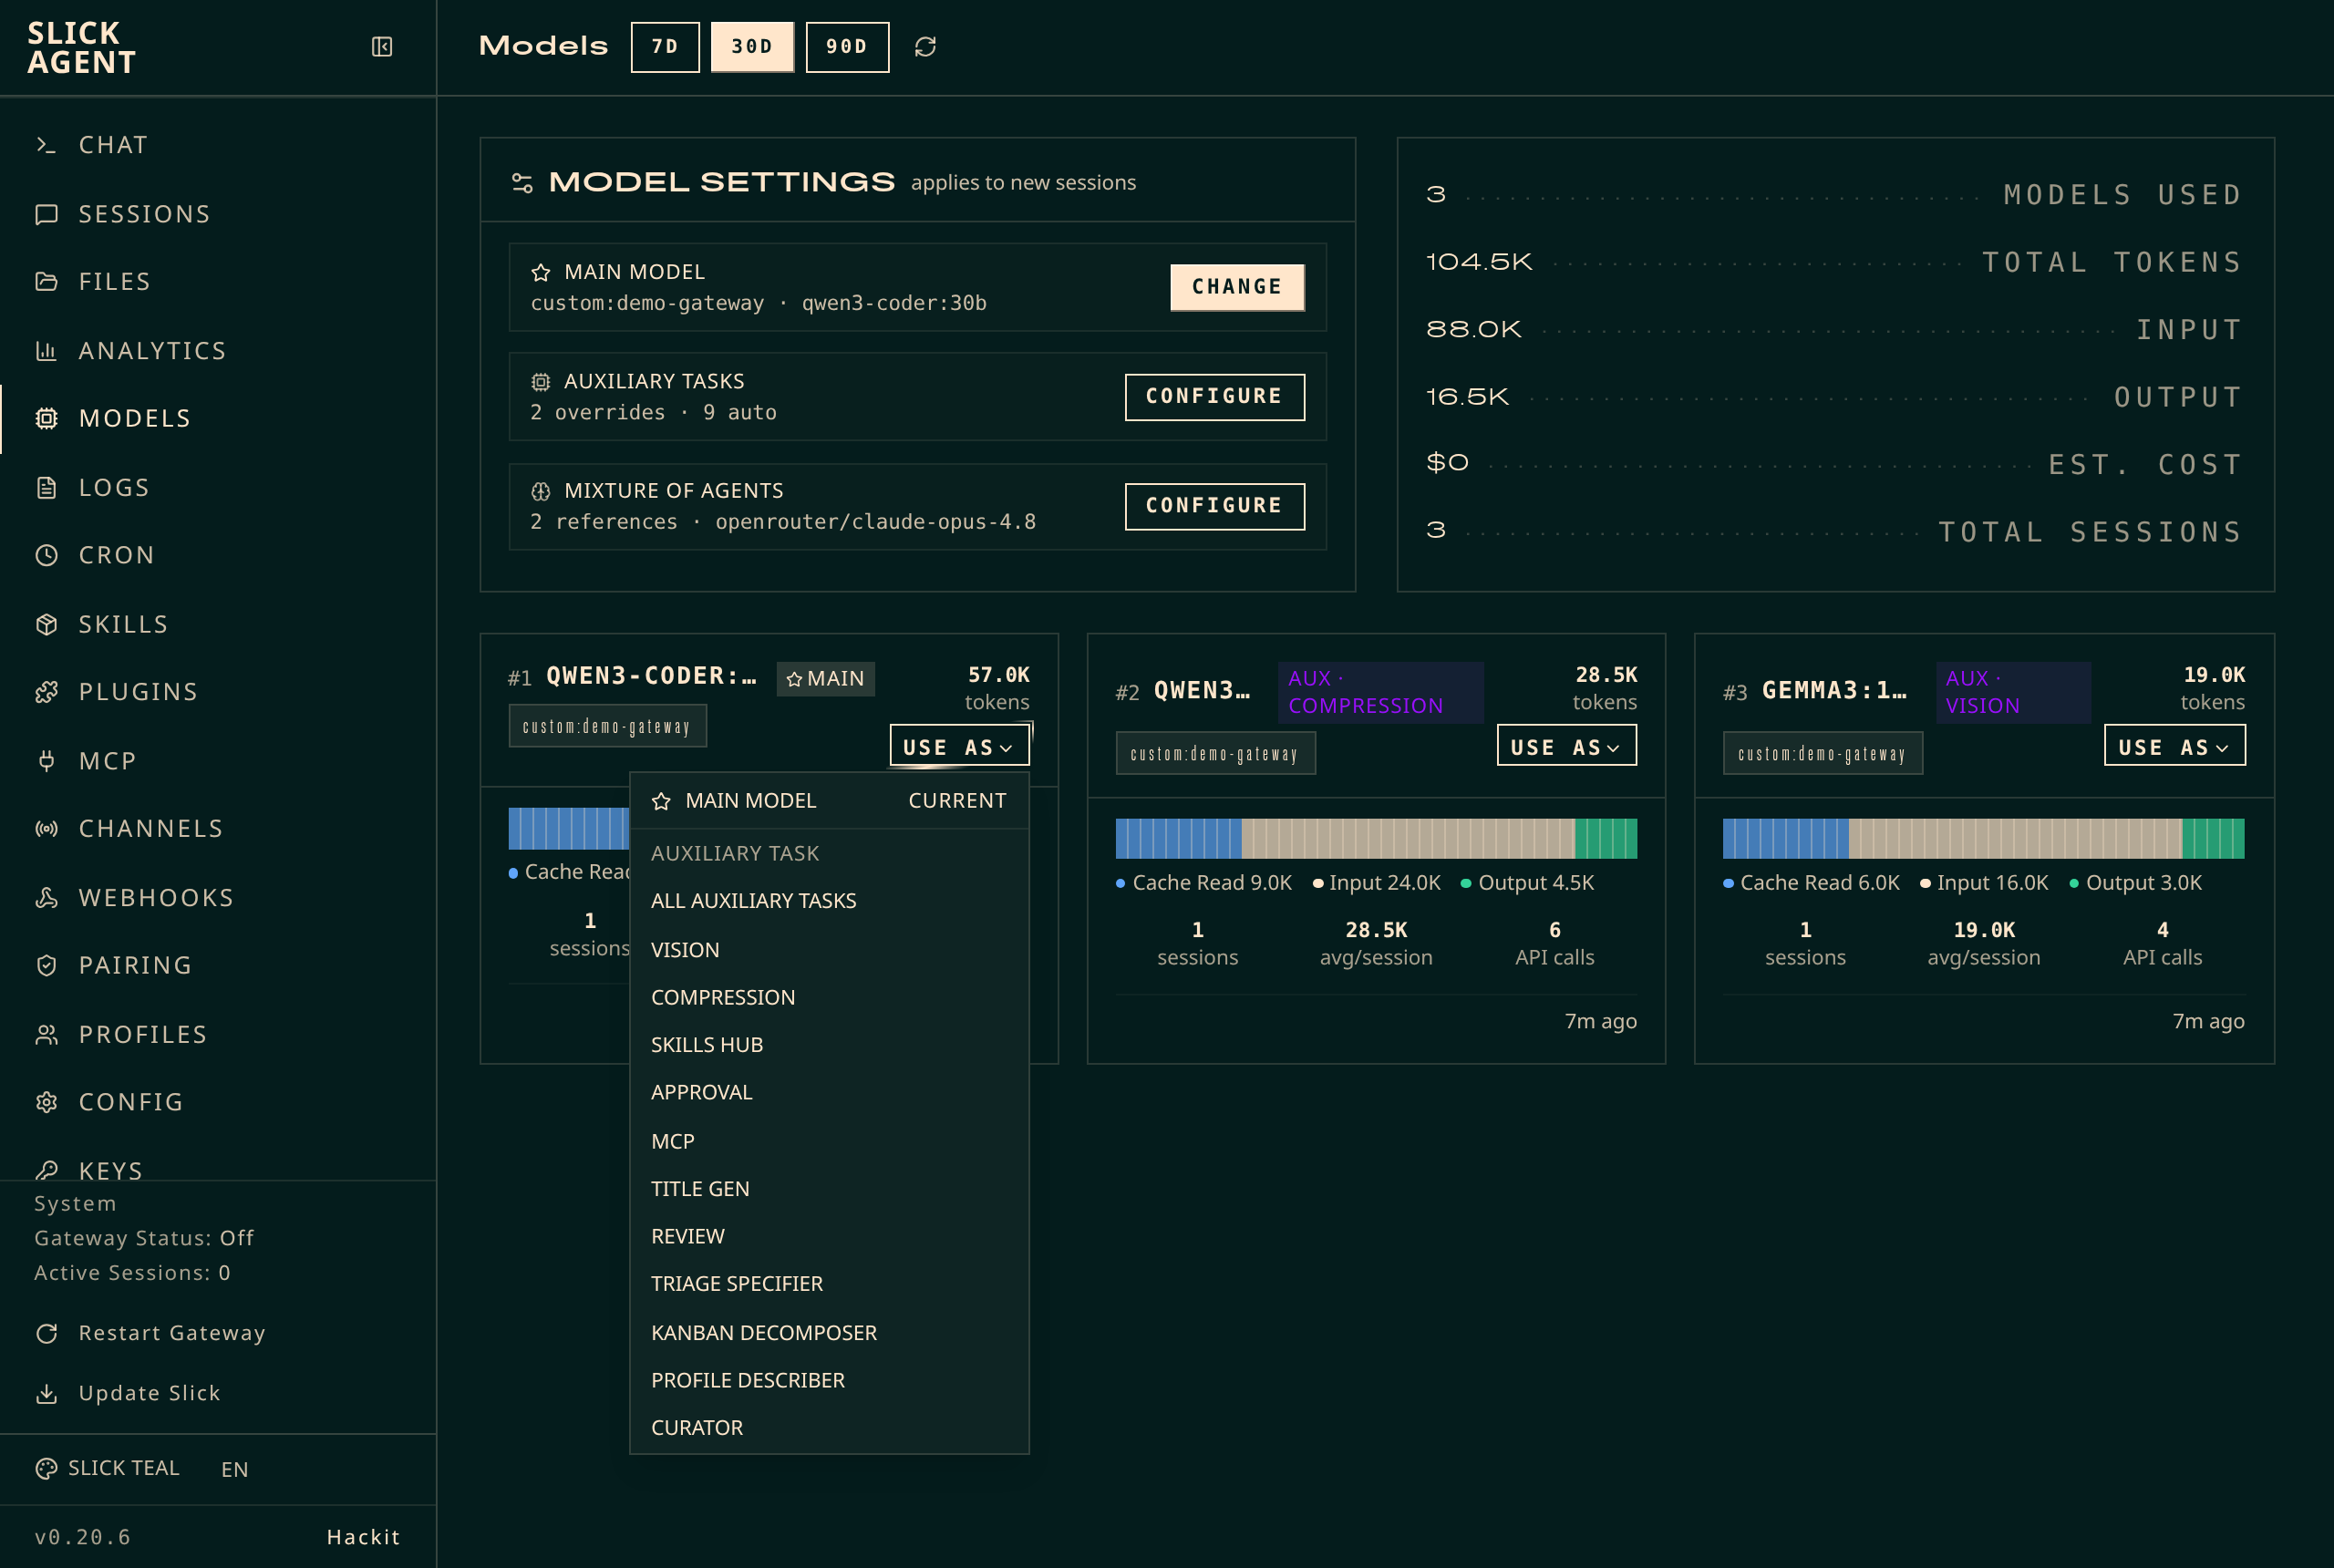Click the Hackit link

[x=363, y=1537]
